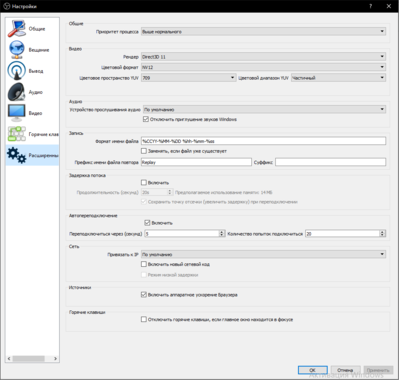Click the Суффикс input field

tap(331, 162)
